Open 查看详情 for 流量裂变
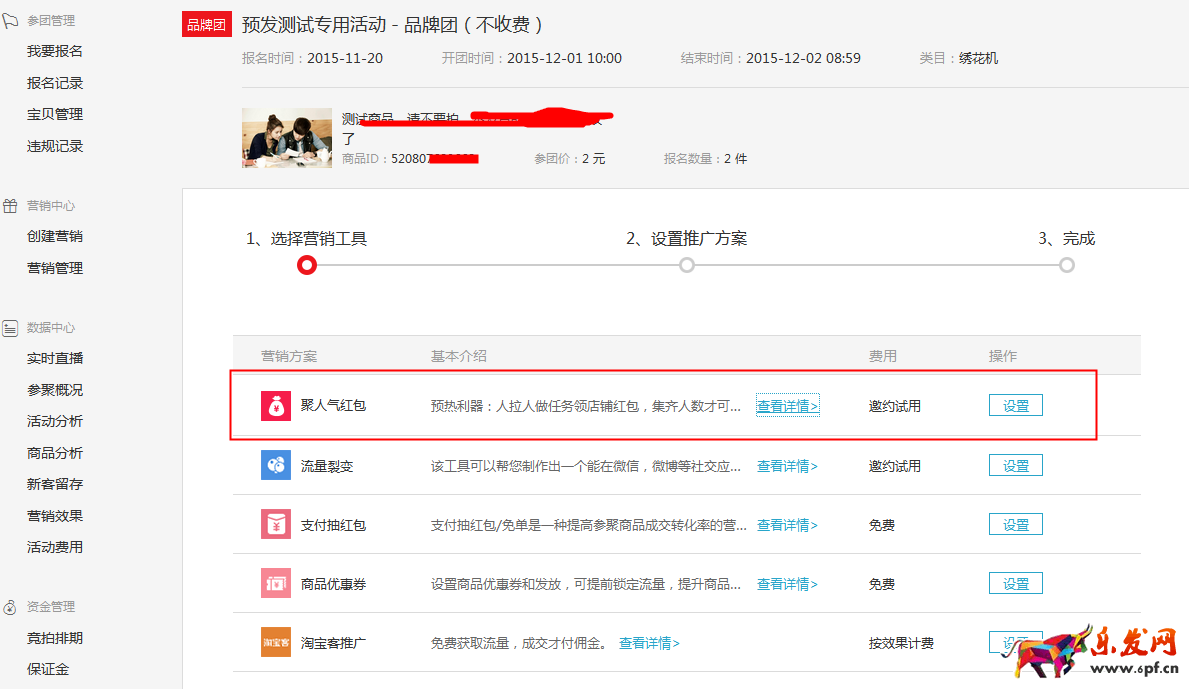The width and height of the screenshot is (1189, 689). [788, 464]
